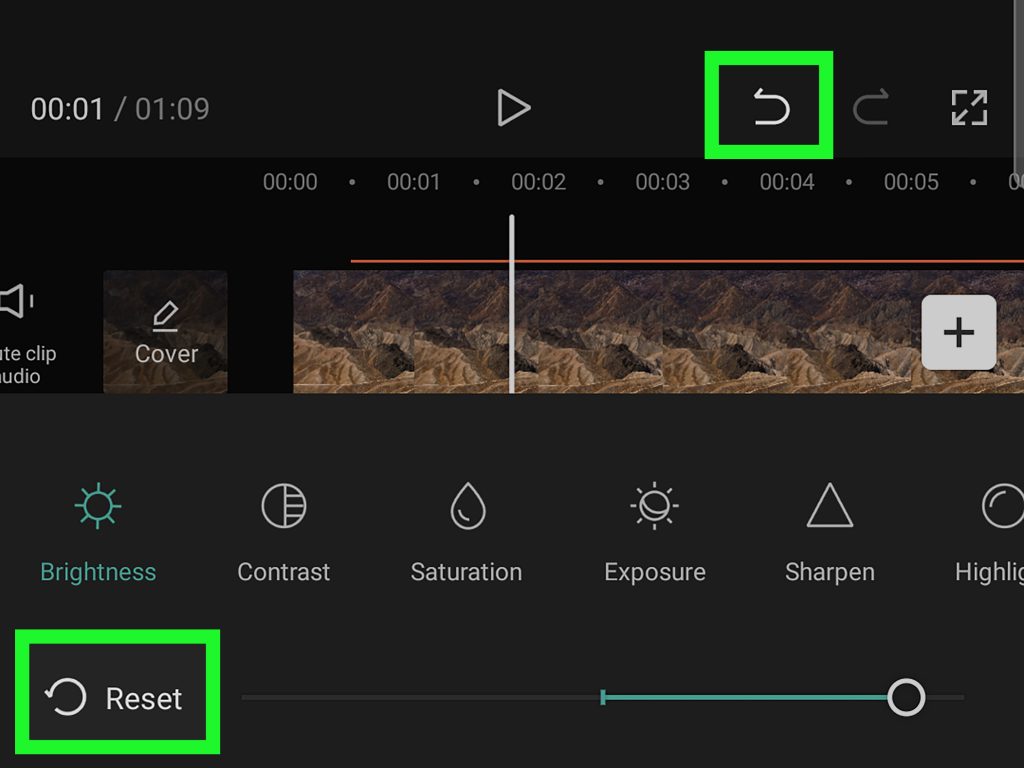
Task: Add a new clip with the plus button
Action: pyautogui.click(x=958, y=332)
